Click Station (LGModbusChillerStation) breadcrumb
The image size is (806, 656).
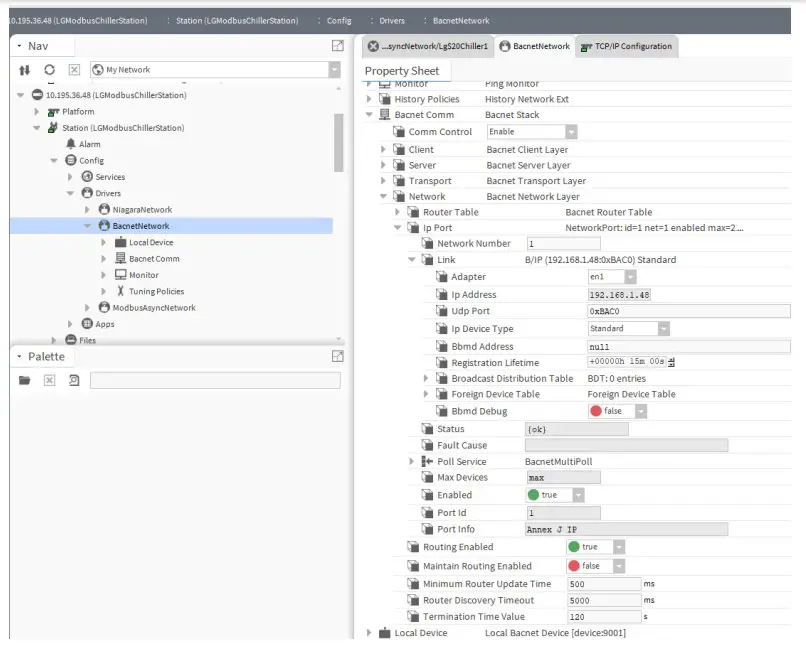[x=237, y=21]
